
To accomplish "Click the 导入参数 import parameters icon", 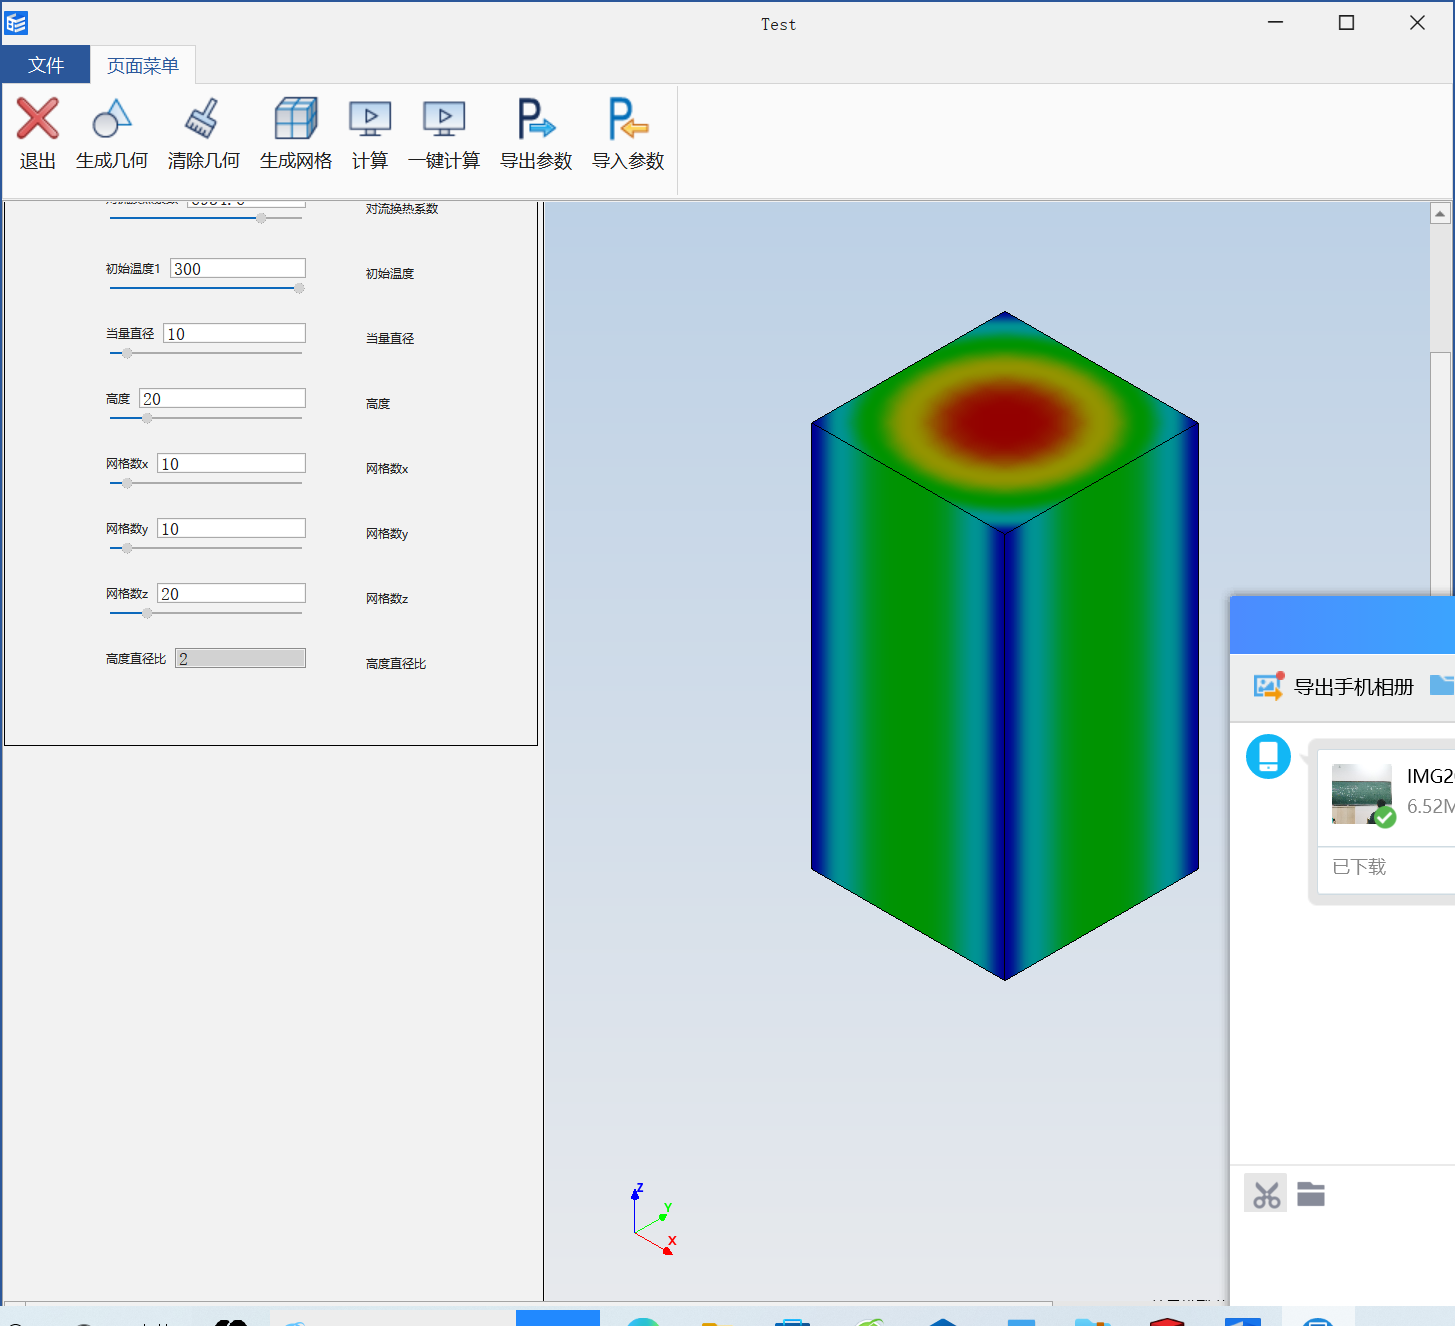I will 628,119.
